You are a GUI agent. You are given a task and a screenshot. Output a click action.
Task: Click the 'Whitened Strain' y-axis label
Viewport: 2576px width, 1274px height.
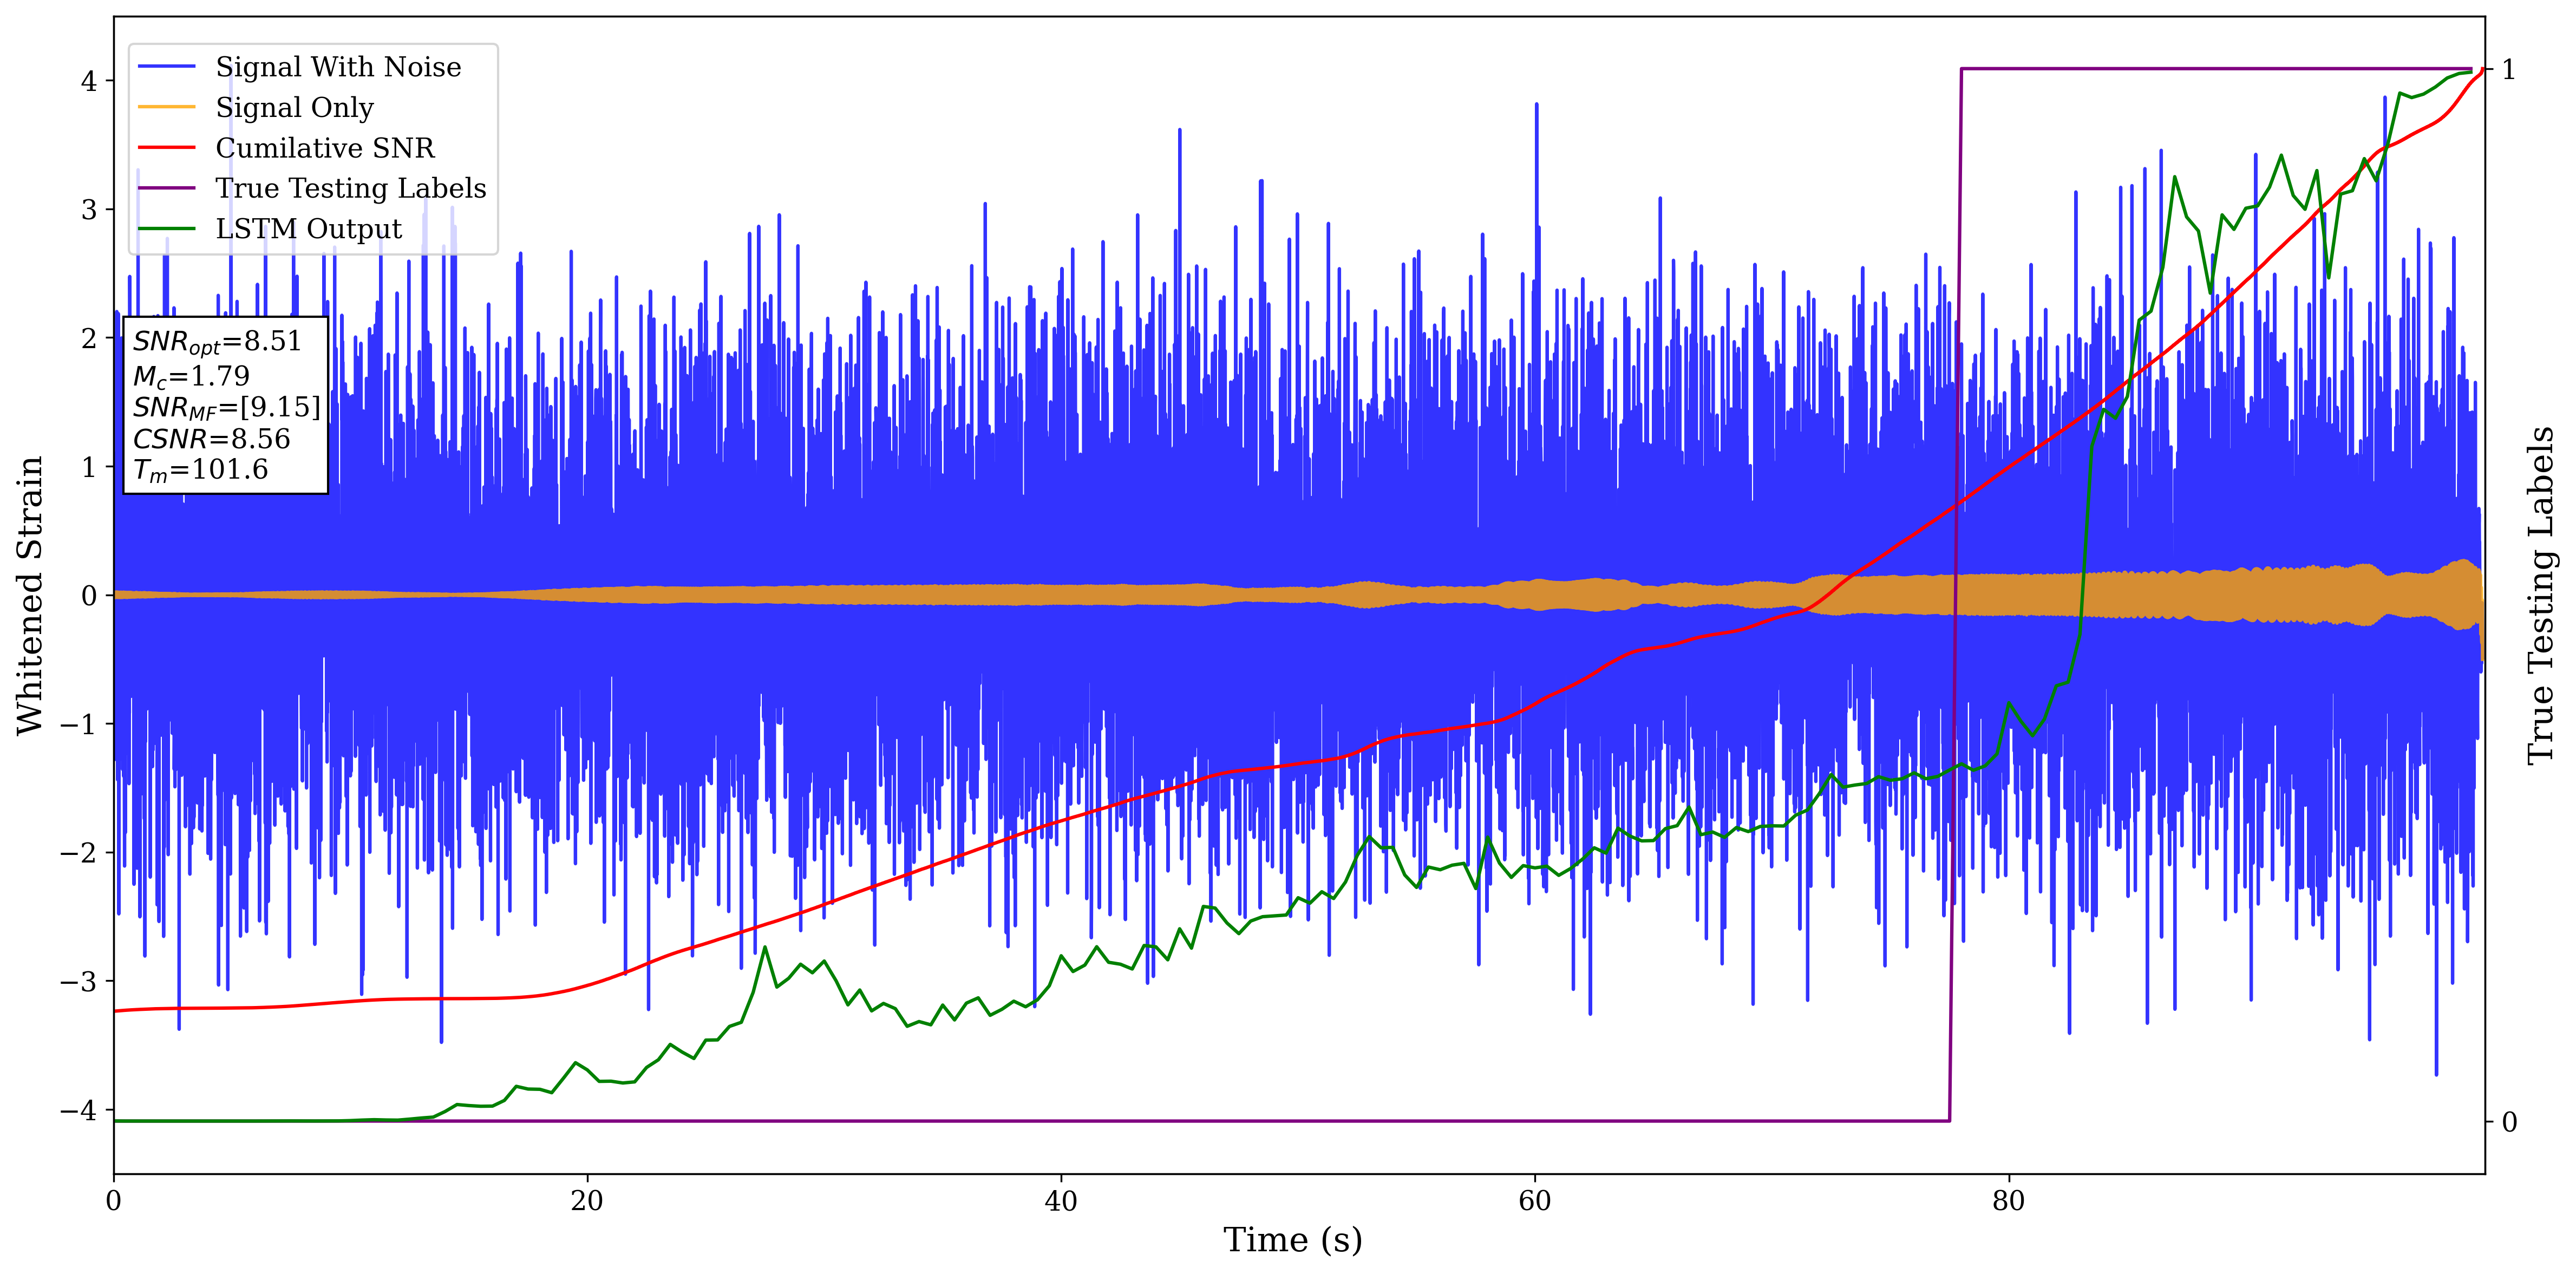click(30, 595)
